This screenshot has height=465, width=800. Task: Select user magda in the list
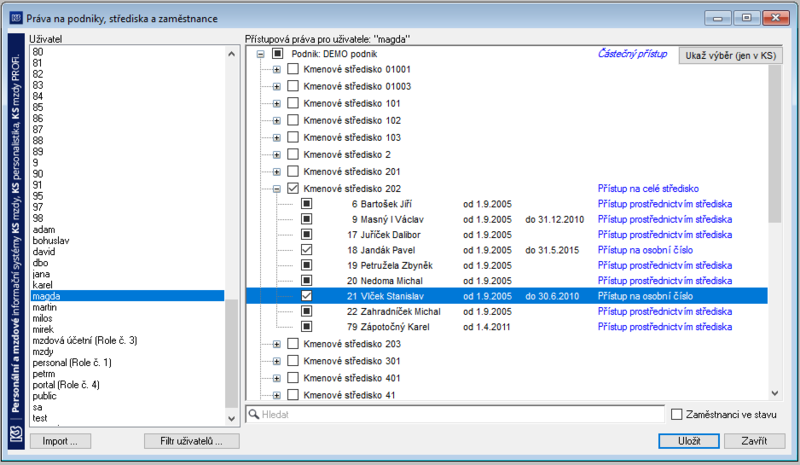[128, 296]
